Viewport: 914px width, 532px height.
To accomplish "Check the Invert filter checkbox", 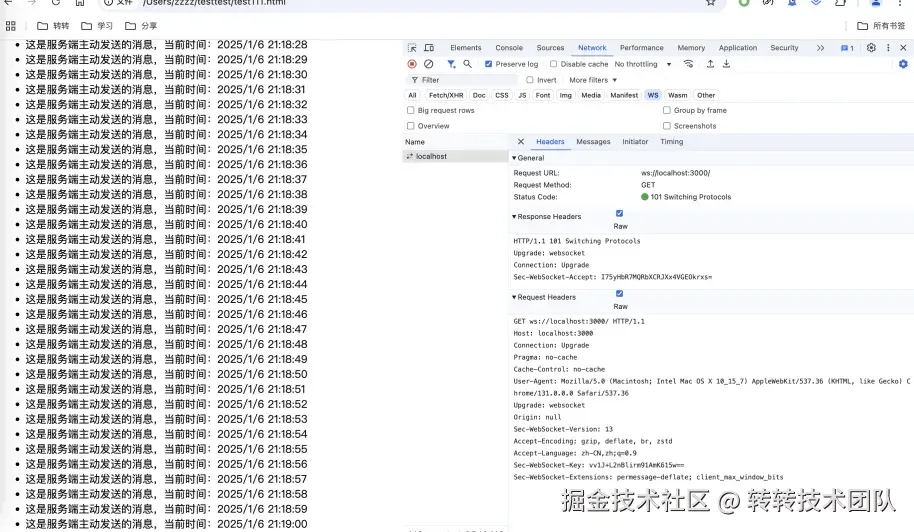I will [529, 80].
